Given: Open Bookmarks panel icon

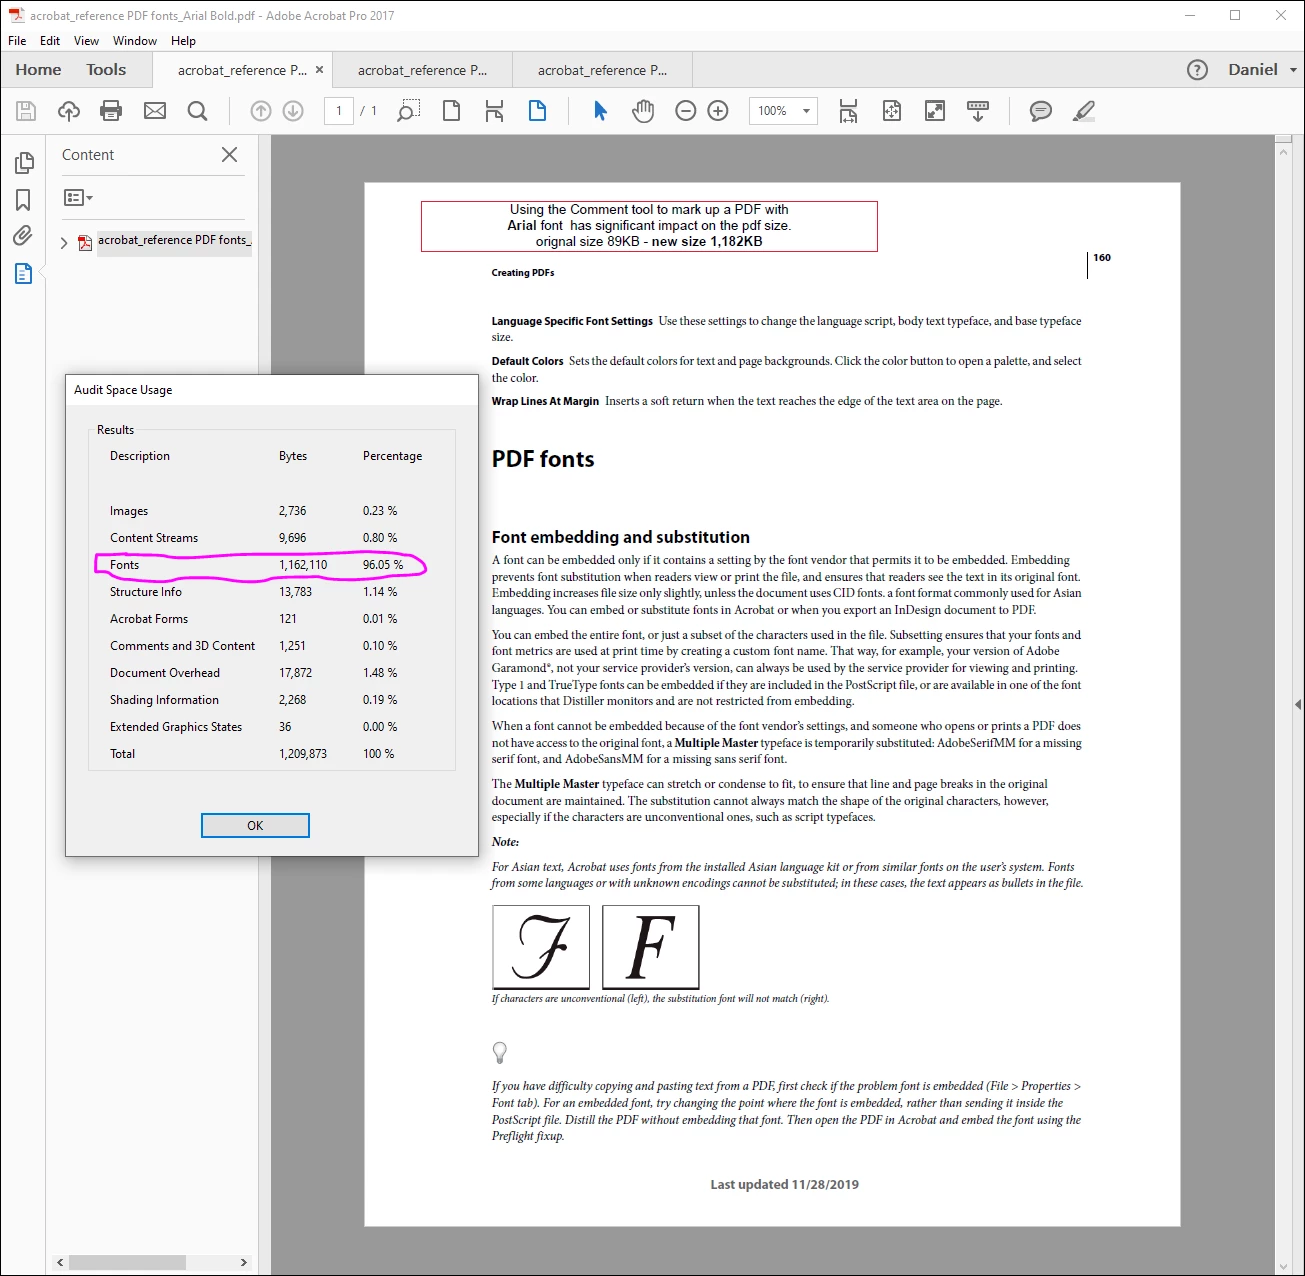Looking at the screenshot, I should tap(23, 200).
